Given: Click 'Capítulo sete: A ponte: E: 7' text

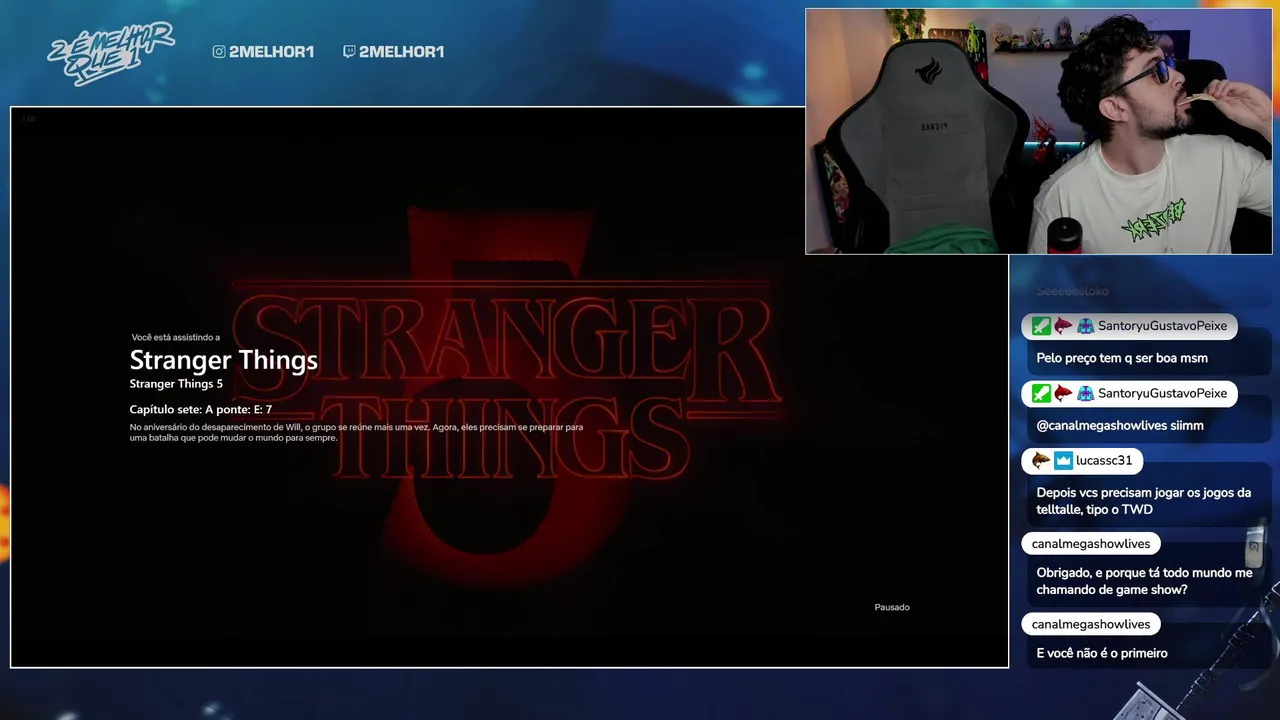Looking at the screenshot, I should 201,410.
